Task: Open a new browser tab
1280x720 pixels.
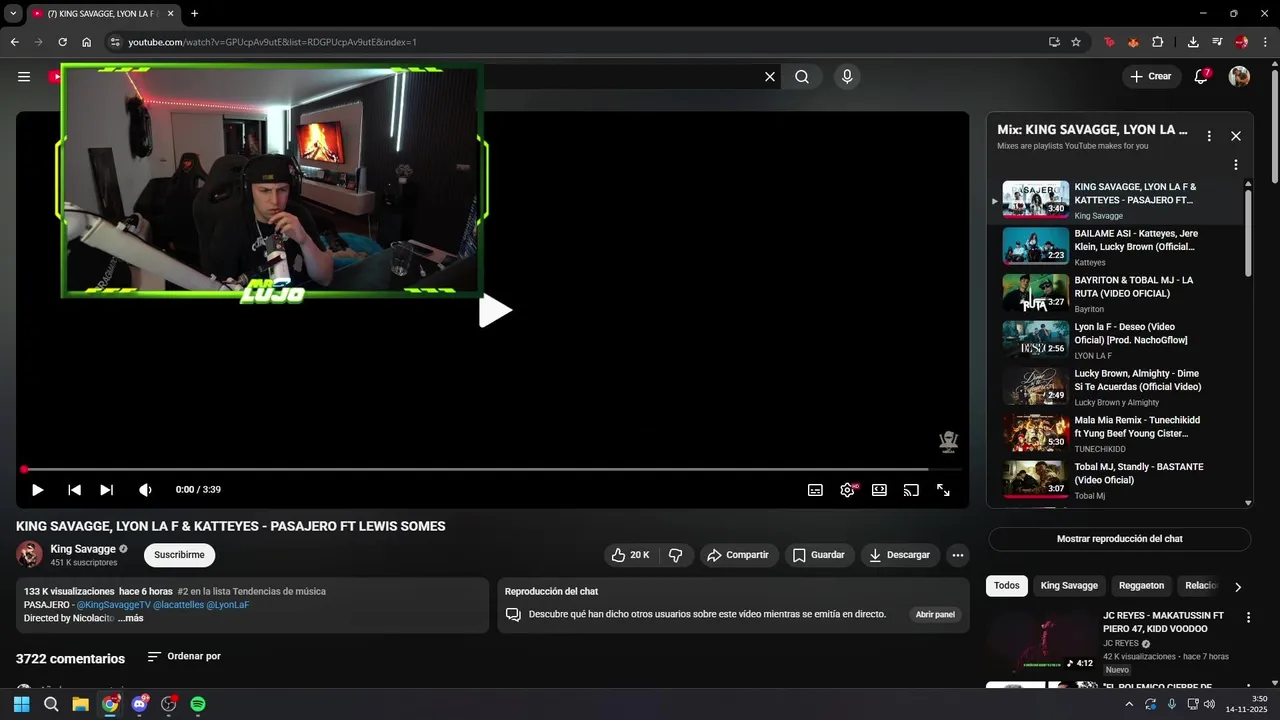Action: 194,14
